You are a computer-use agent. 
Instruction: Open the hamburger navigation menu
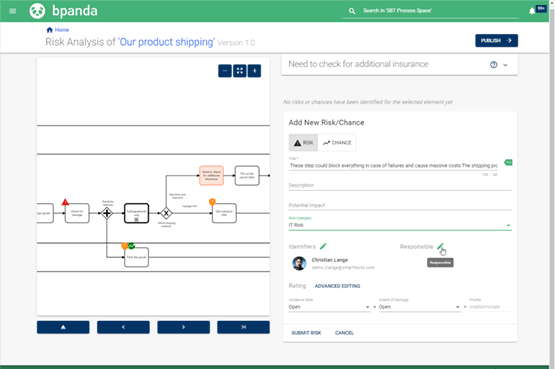[x=13, y=11]
